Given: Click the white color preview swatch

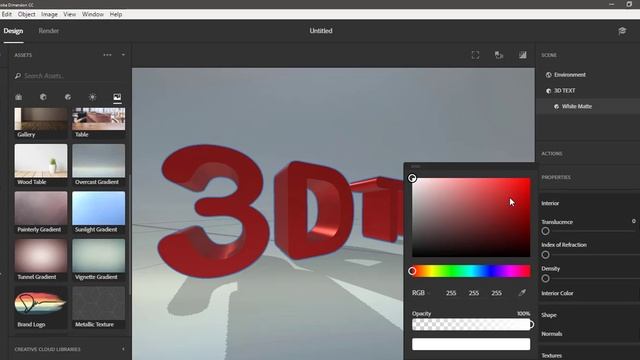Looking at the screenshot, I should point(471,344).
